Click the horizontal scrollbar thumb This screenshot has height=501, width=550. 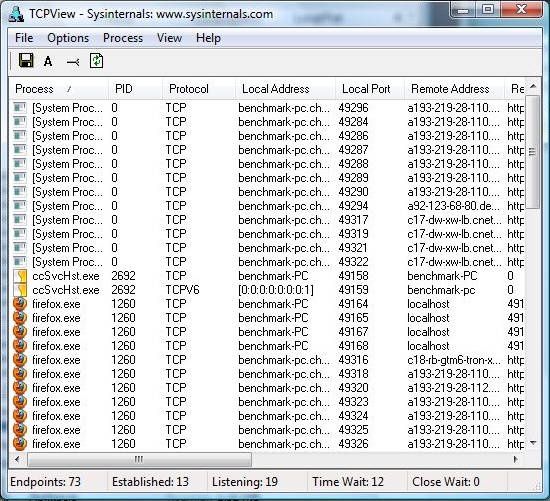coord(139,459)
